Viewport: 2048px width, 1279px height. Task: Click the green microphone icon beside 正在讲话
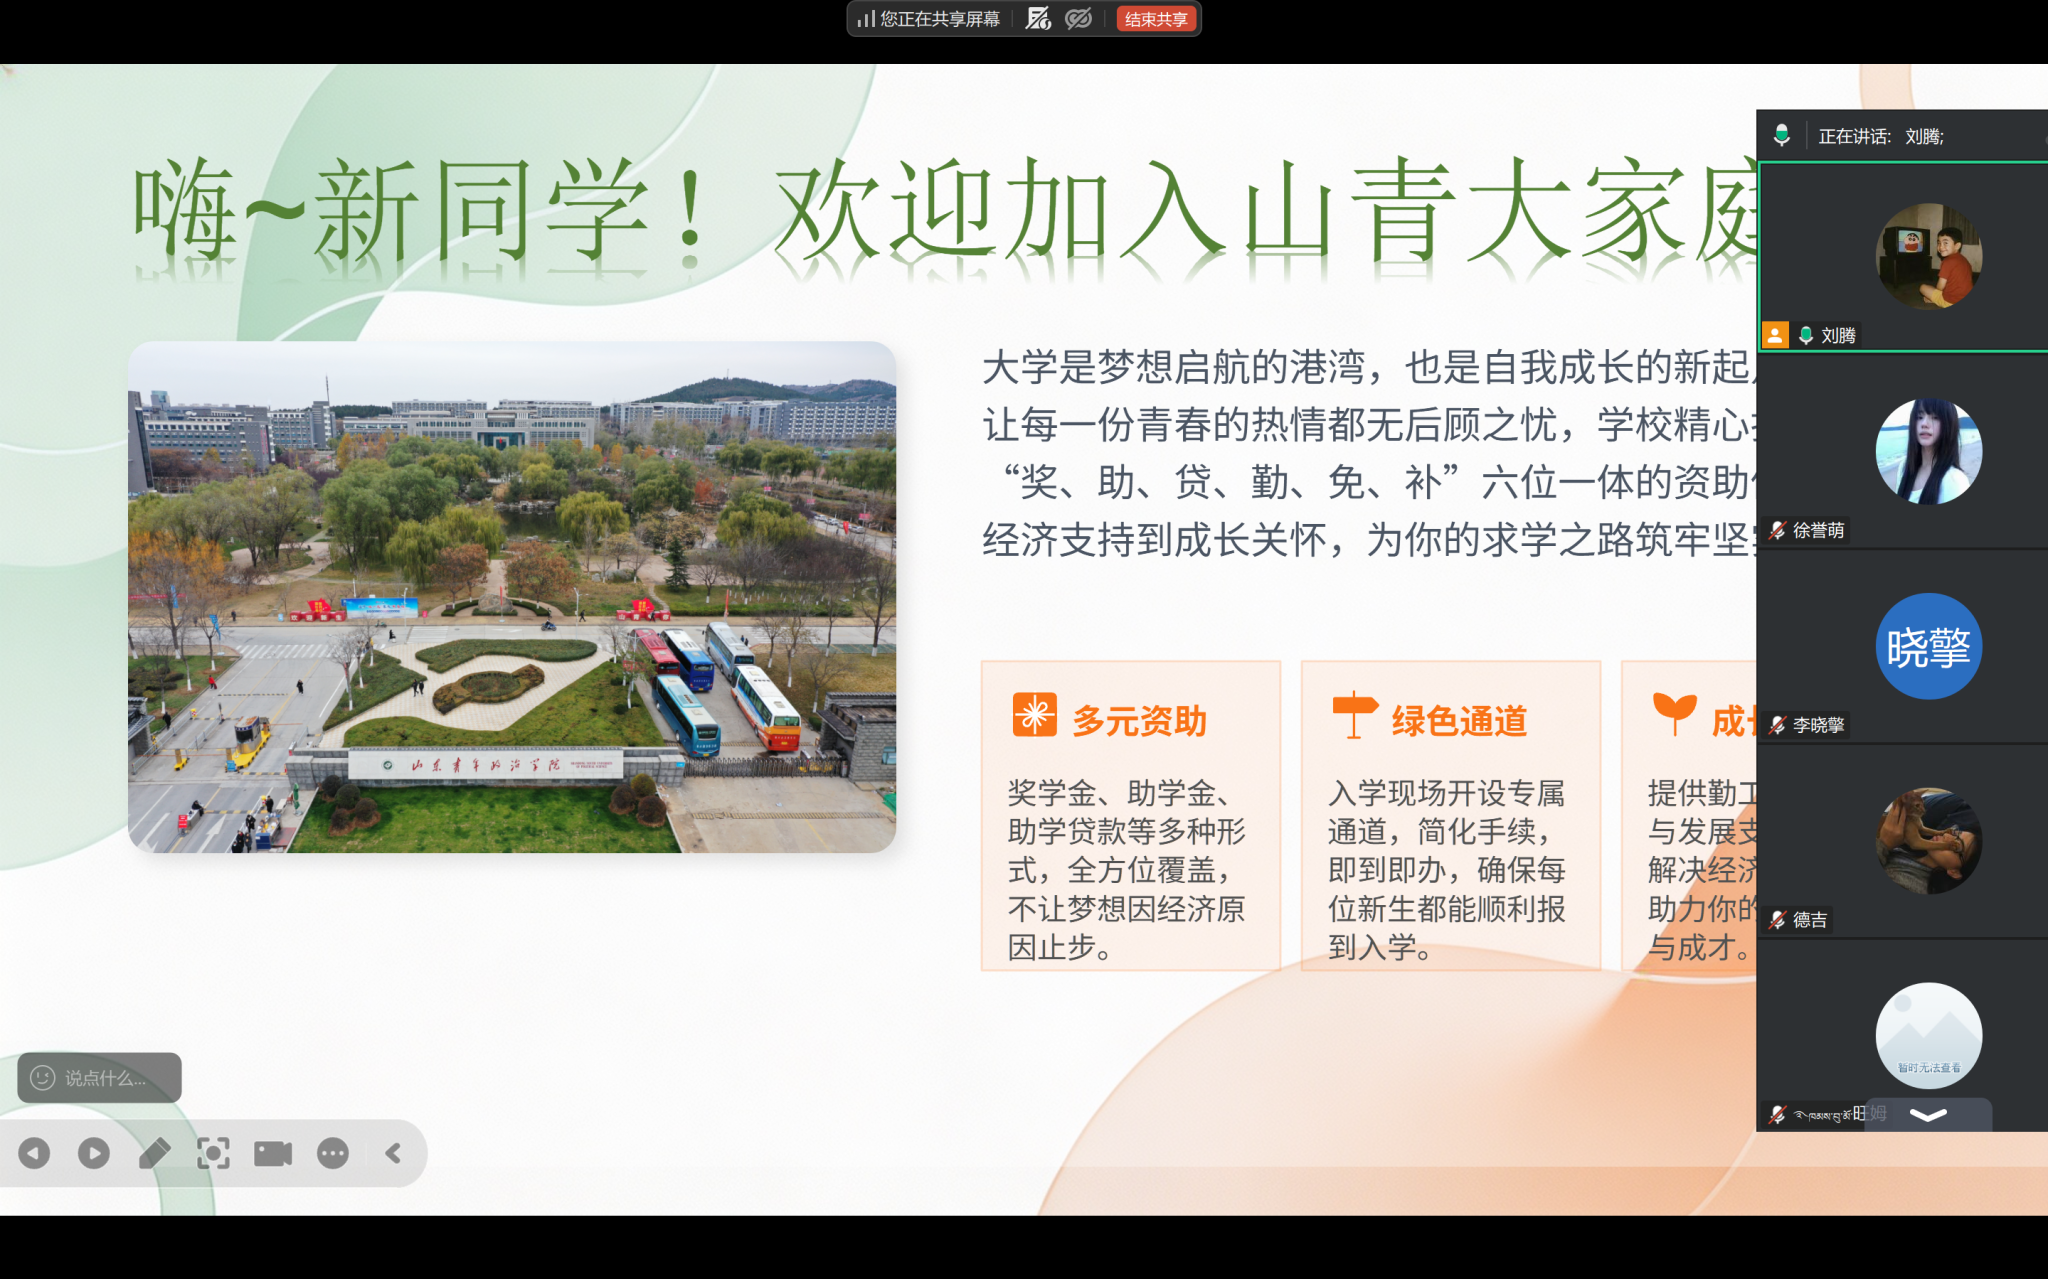[x=1782, y=136]
